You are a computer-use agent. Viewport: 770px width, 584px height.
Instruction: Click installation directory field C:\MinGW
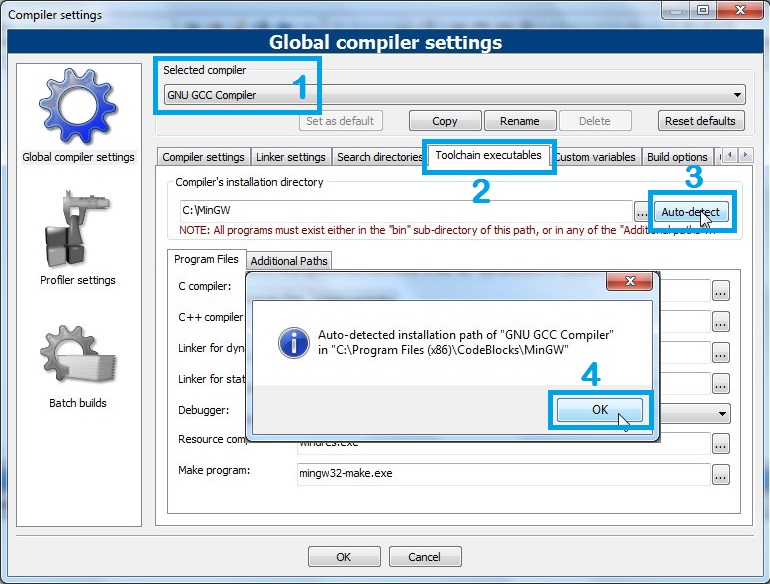point(406,211)
